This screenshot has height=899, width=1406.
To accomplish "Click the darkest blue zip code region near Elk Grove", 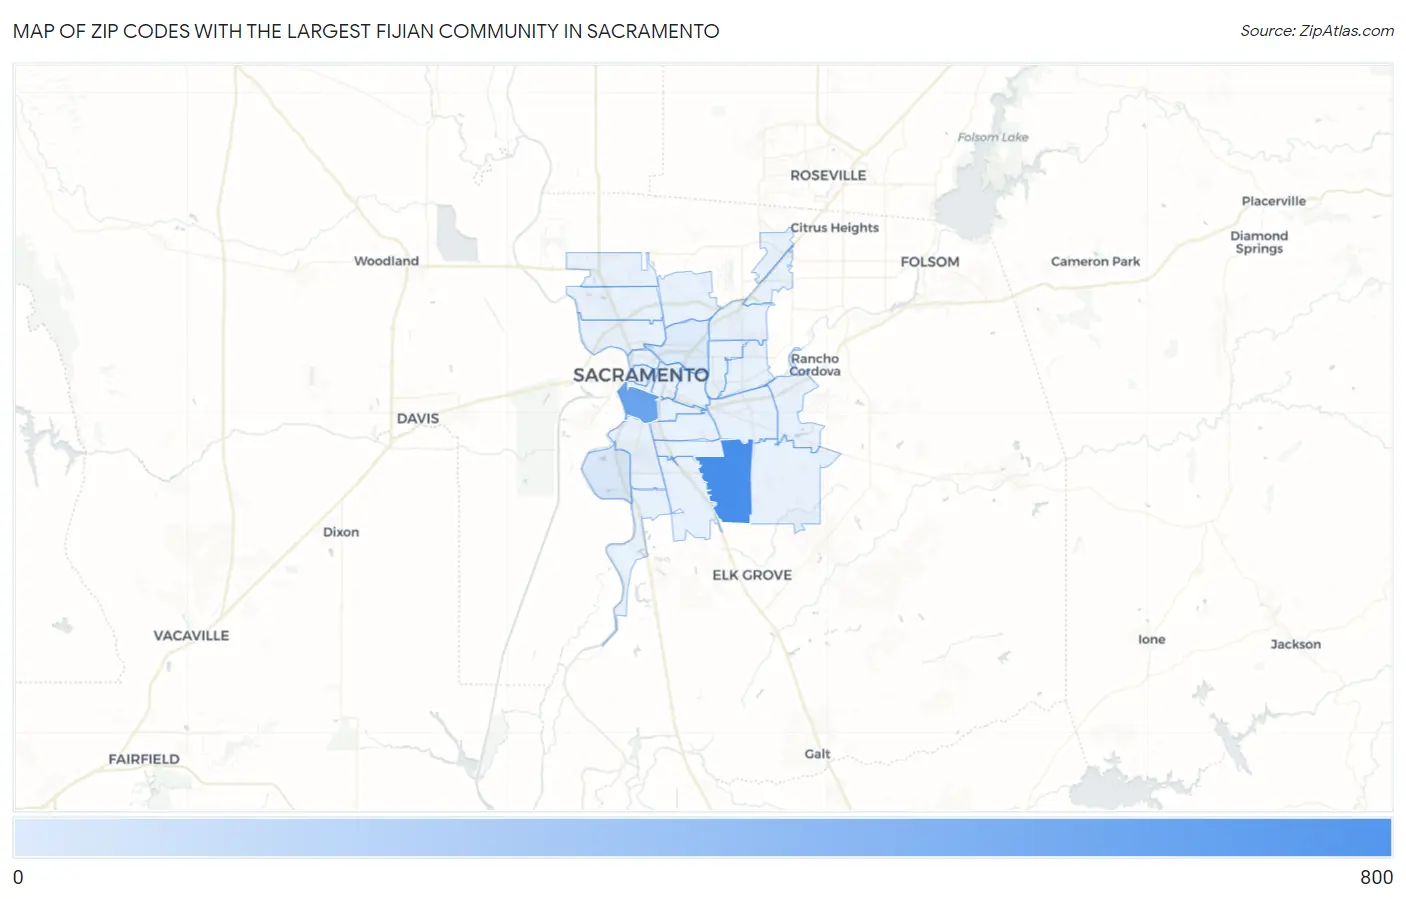I will (728, 481).
